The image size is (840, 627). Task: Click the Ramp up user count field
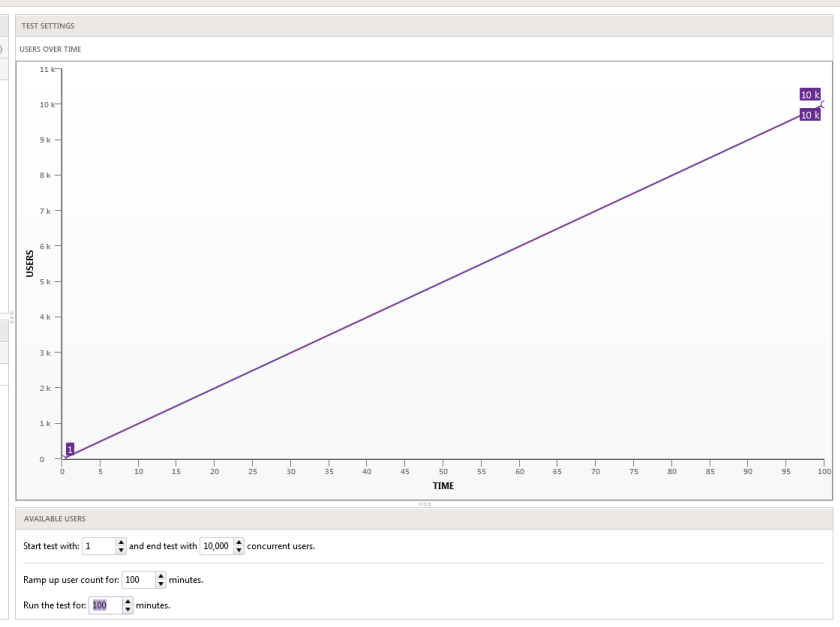[139, 580]
